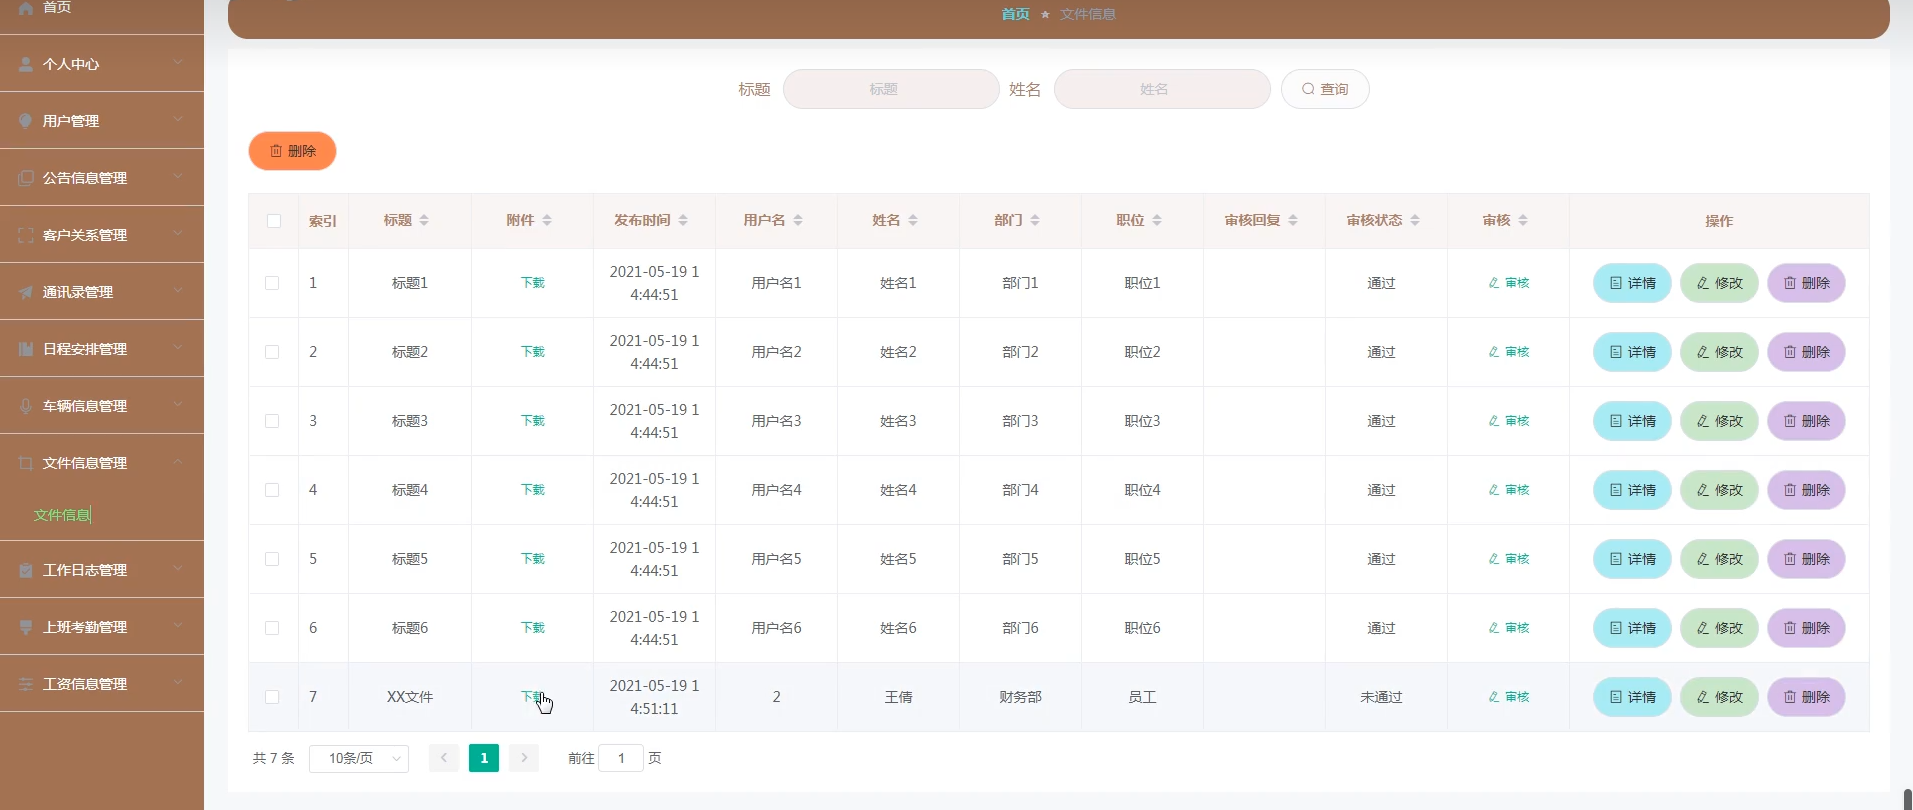
Task: Click the 上班考勤管理 trophy icon
Action: coord(26,627)
